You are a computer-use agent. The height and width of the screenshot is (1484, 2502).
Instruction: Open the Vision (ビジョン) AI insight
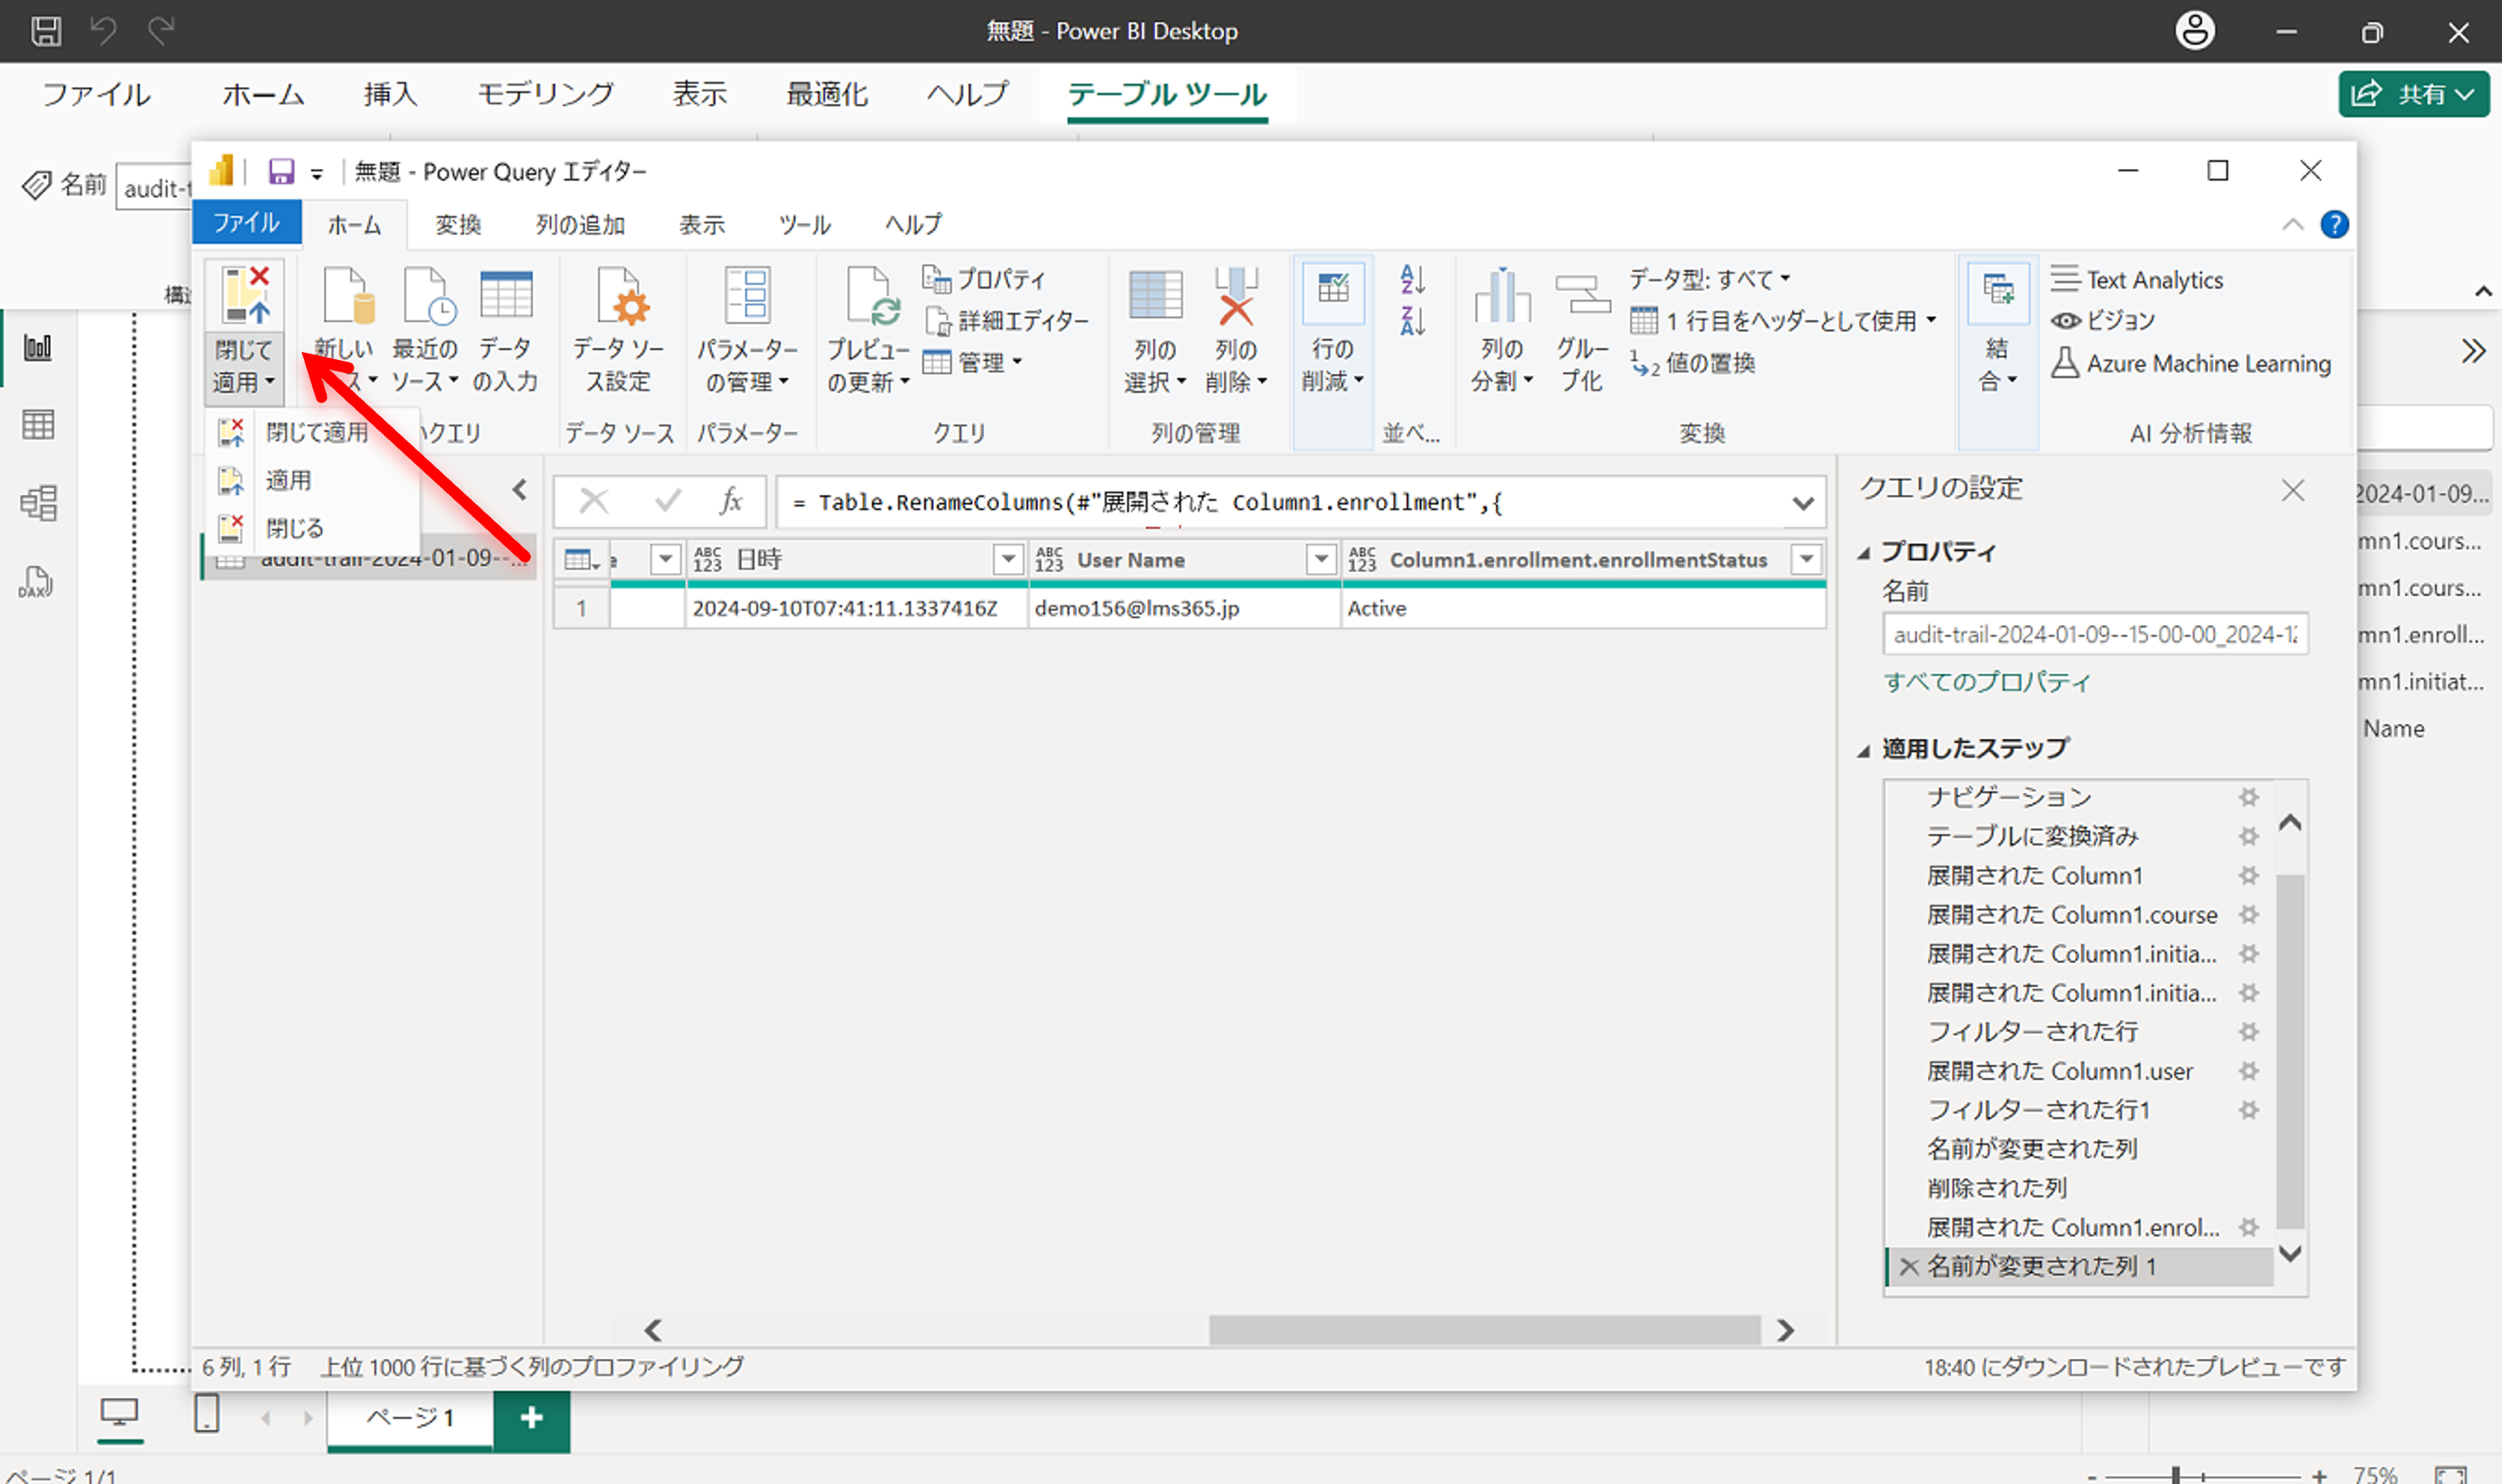(x=2102, y=321)
